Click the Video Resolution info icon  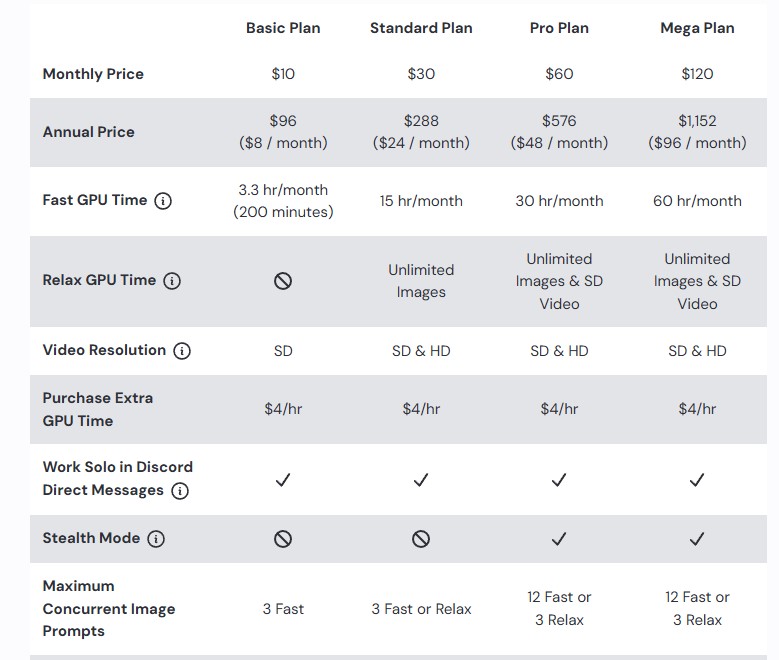point(182,351)
